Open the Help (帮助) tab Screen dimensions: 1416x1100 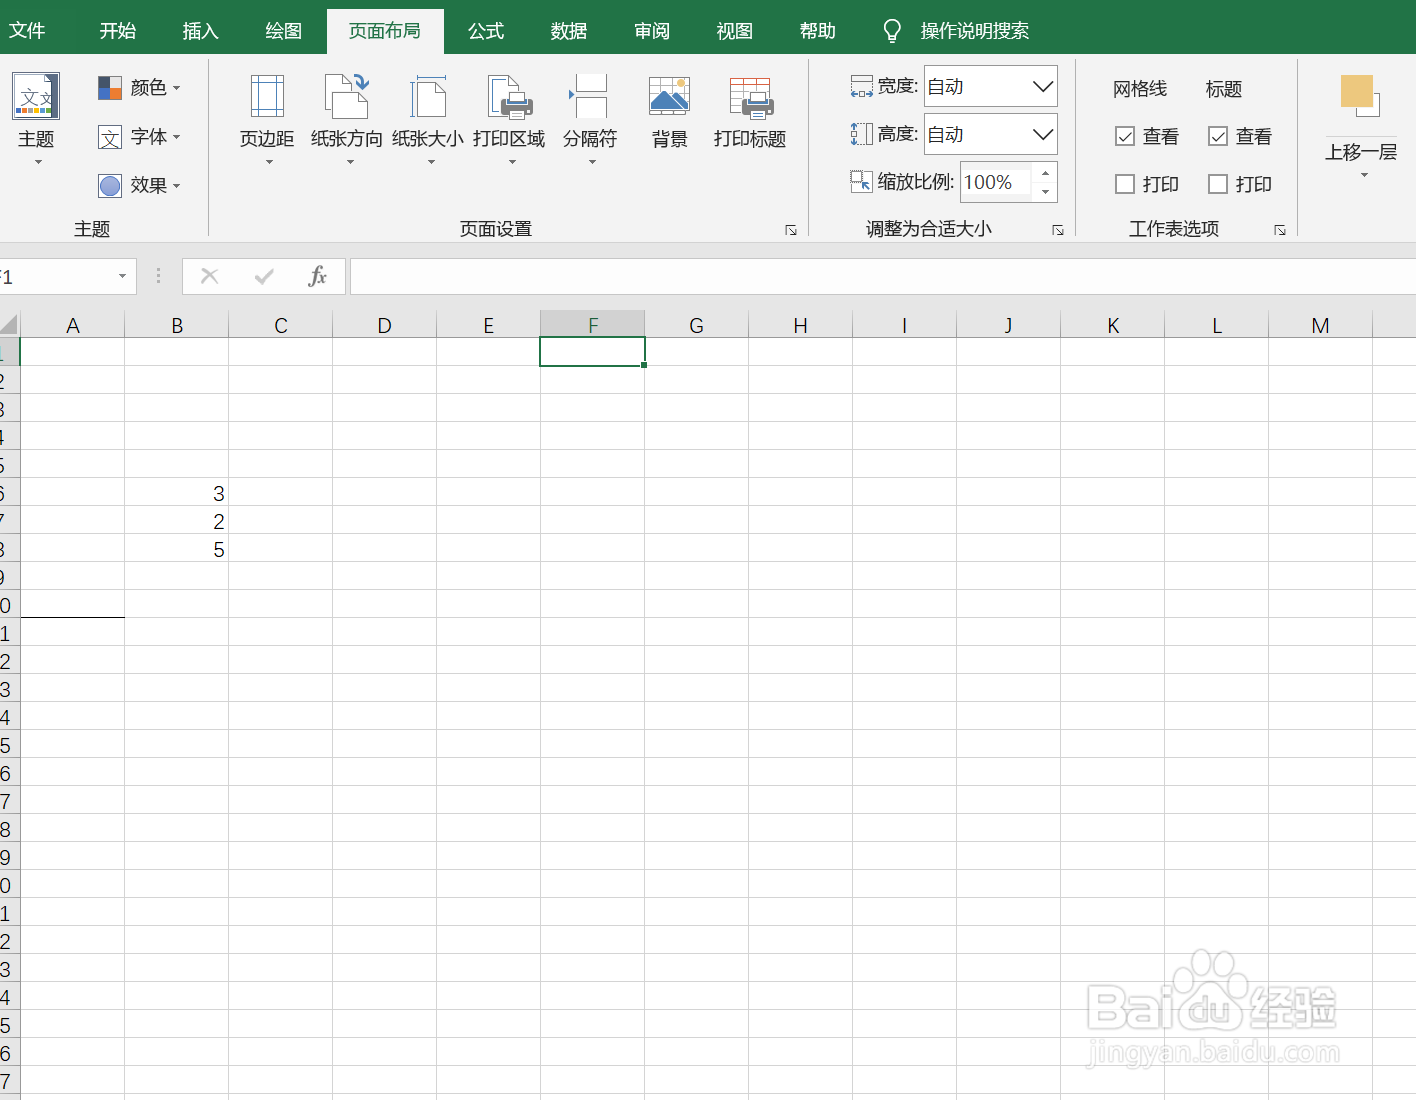pos(818,31)
